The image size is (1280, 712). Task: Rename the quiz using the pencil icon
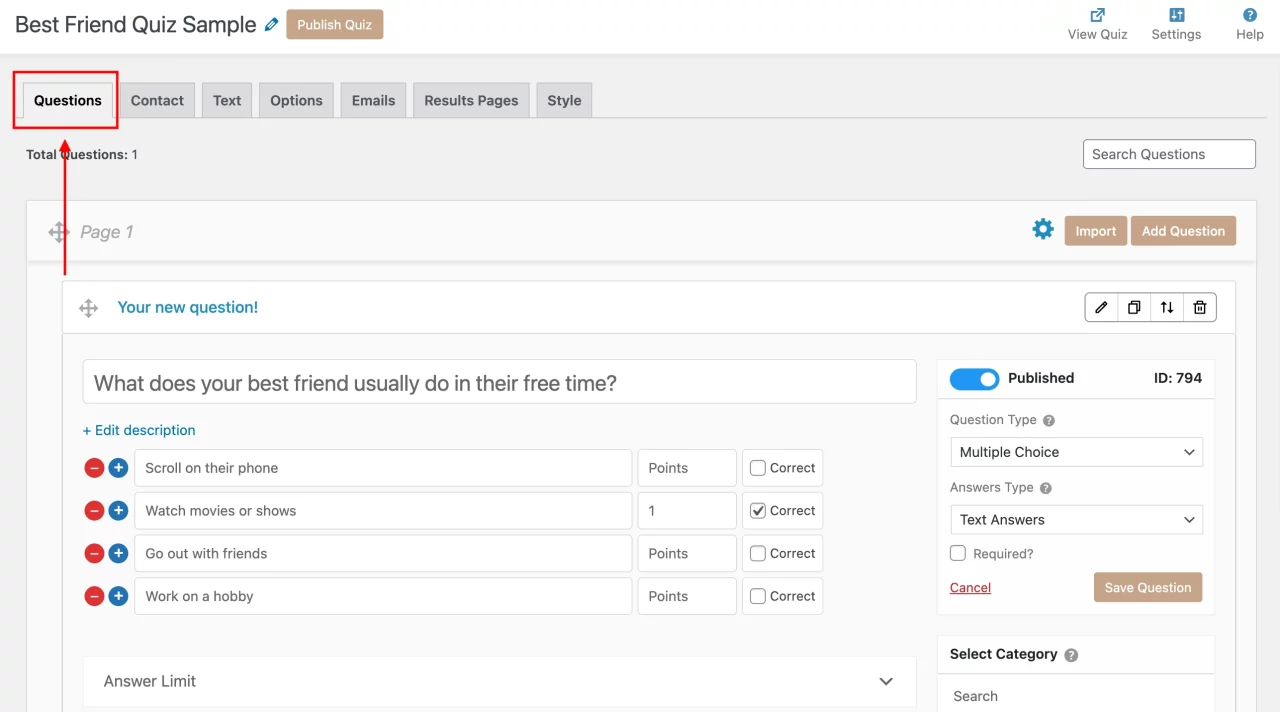(x=270, y=23)
